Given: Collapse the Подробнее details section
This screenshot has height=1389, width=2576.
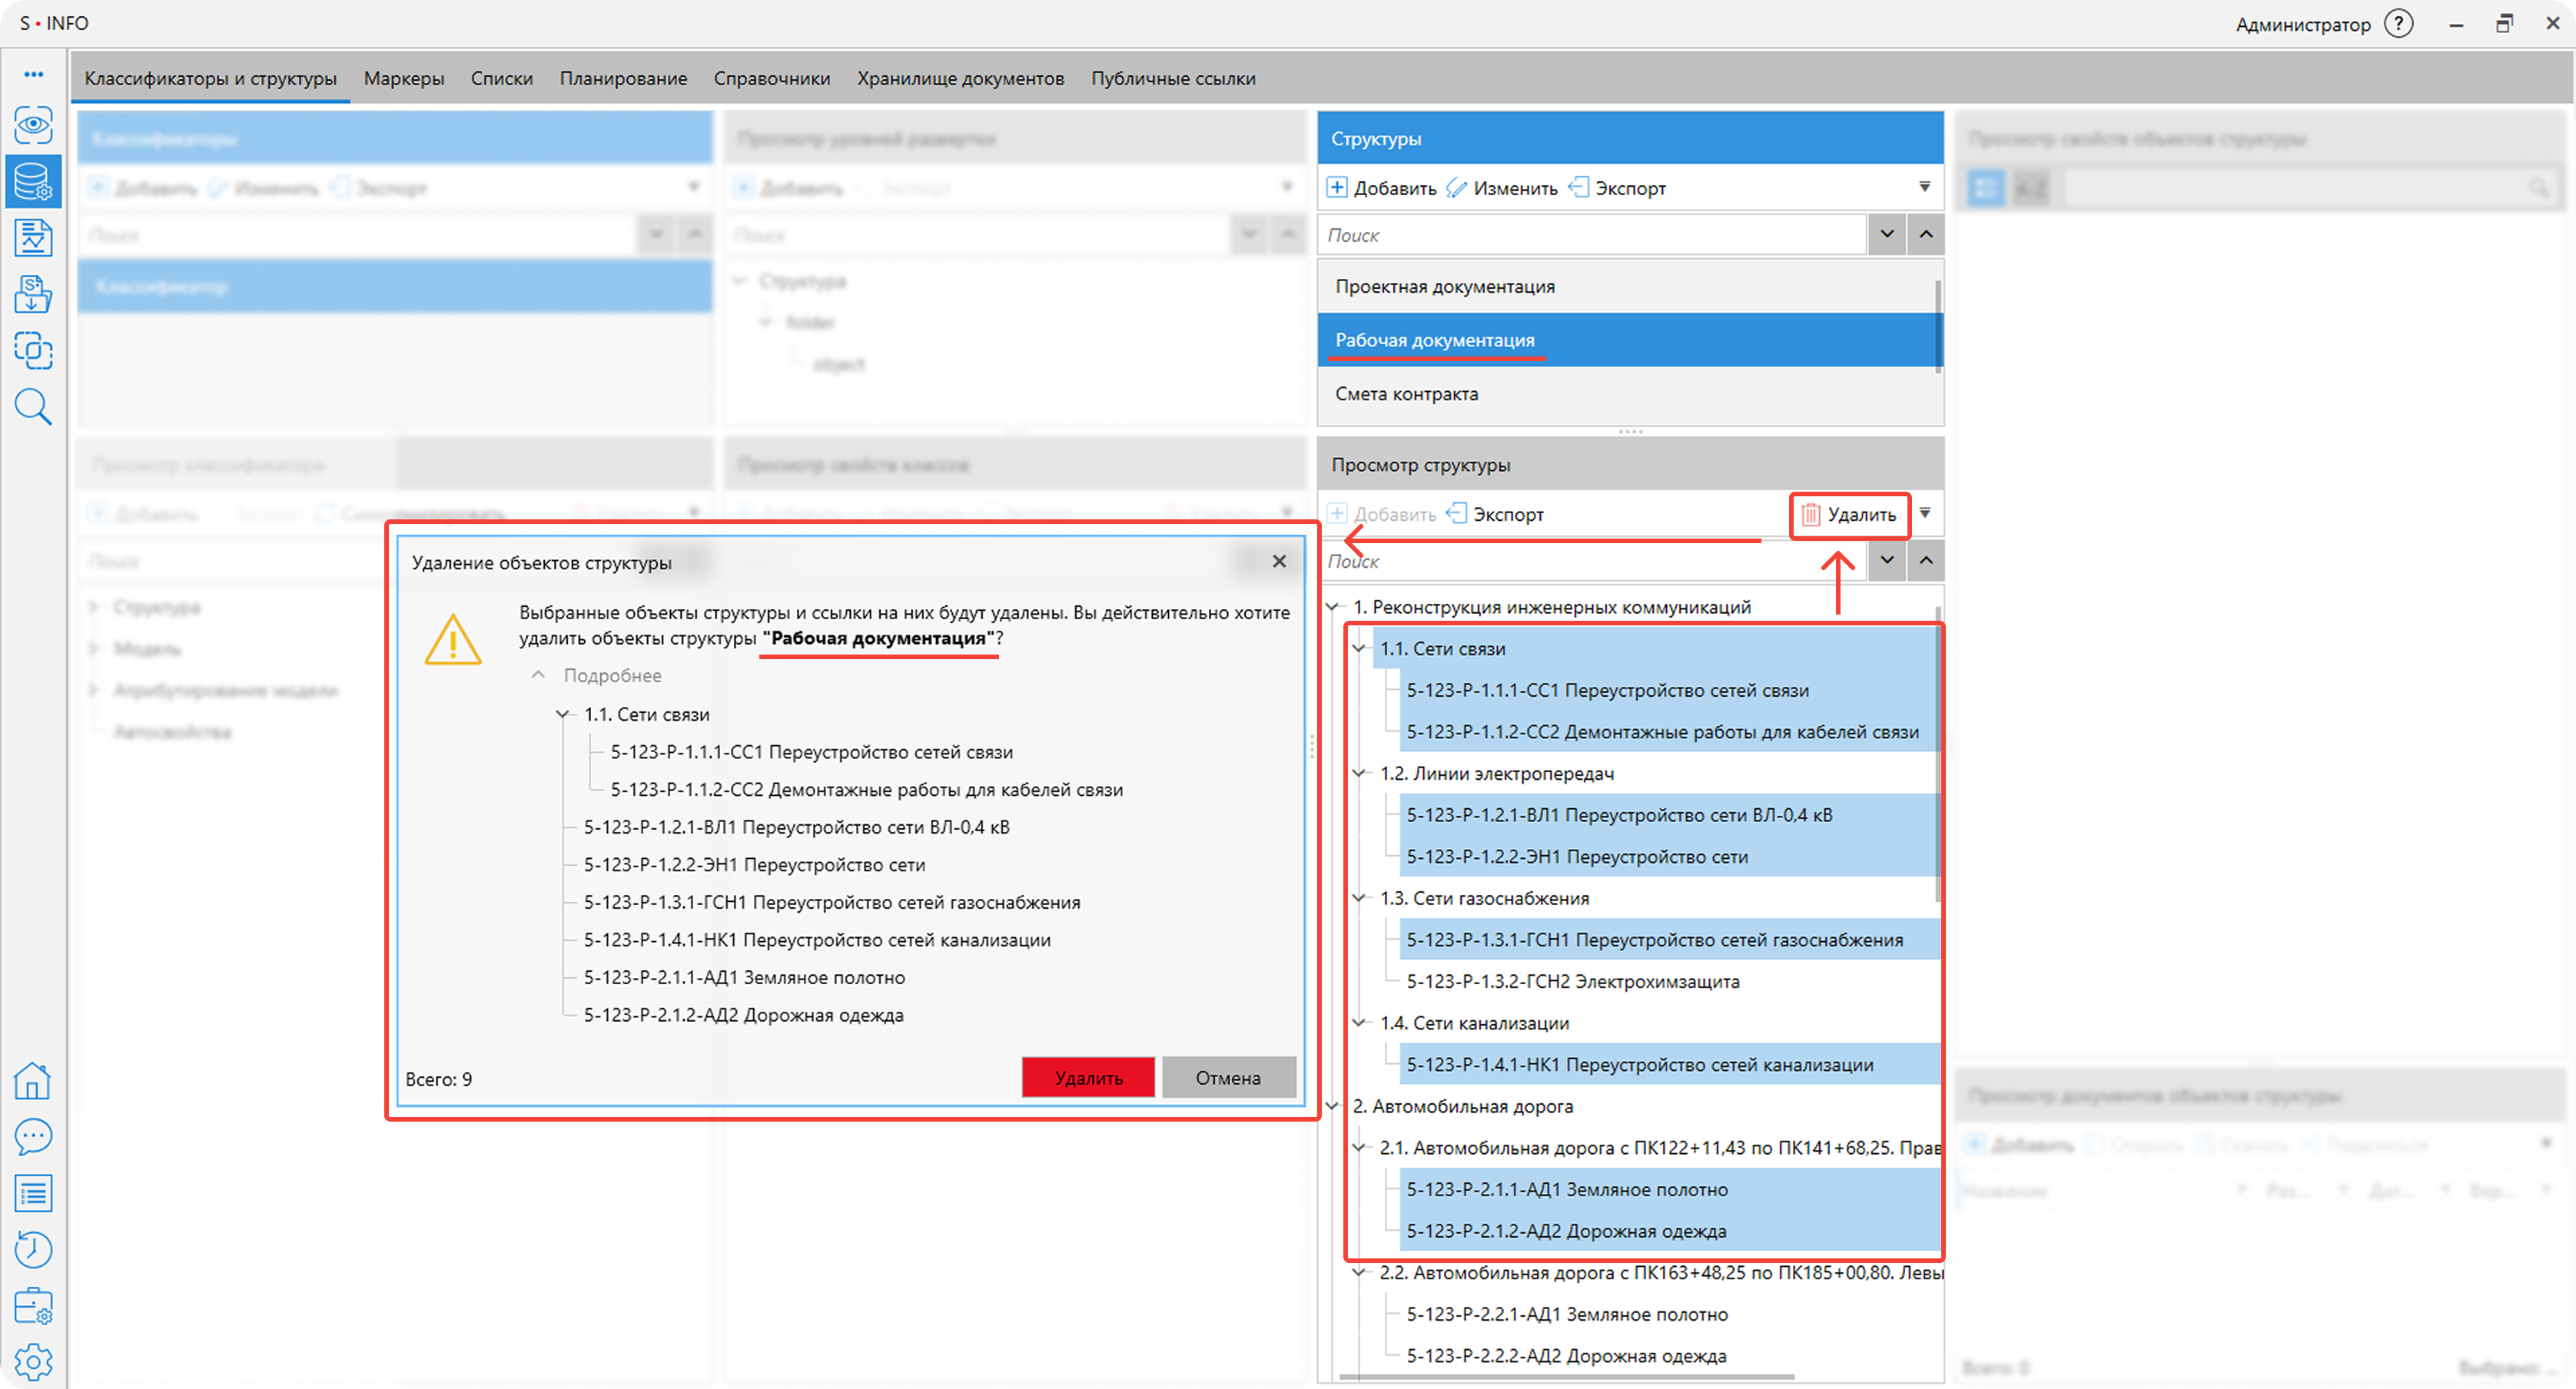Looking at the screenshot, I should pos(538,676).
